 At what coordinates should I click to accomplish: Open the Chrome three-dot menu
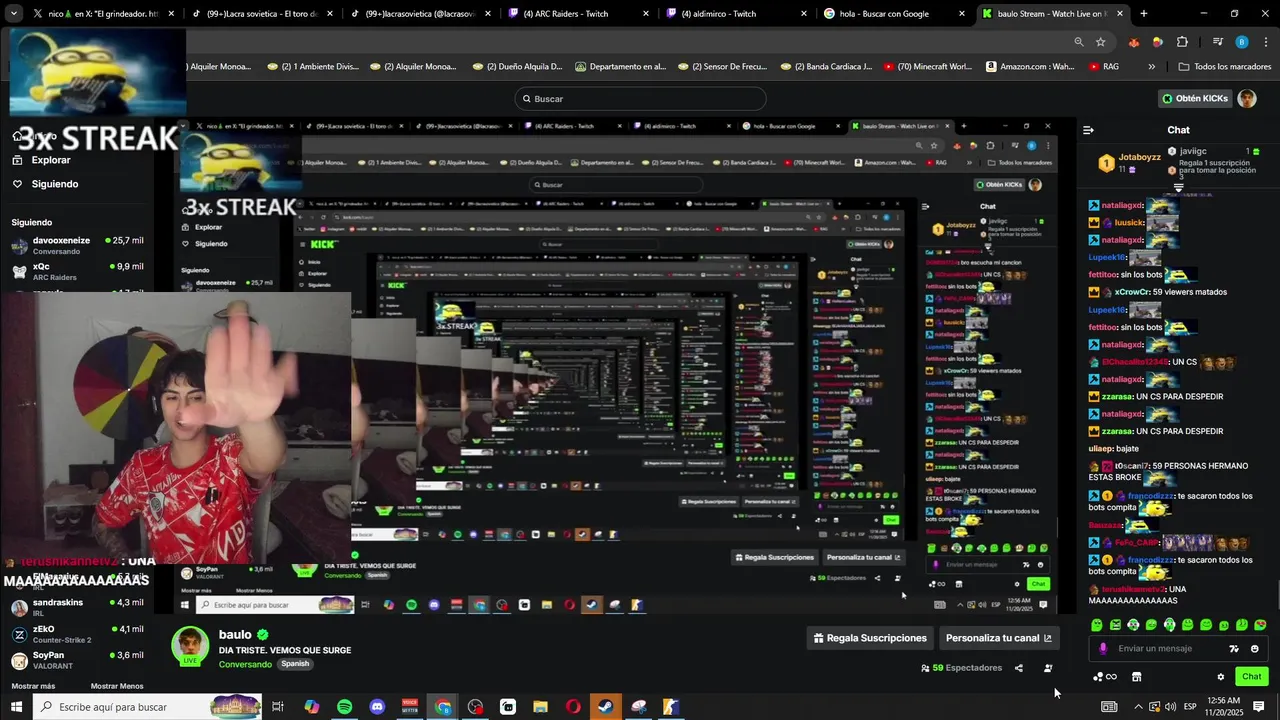1264,42
